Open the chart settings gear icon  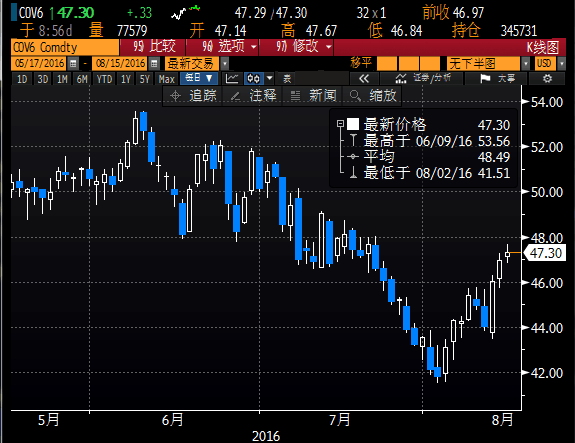click(x=547, y=78)
